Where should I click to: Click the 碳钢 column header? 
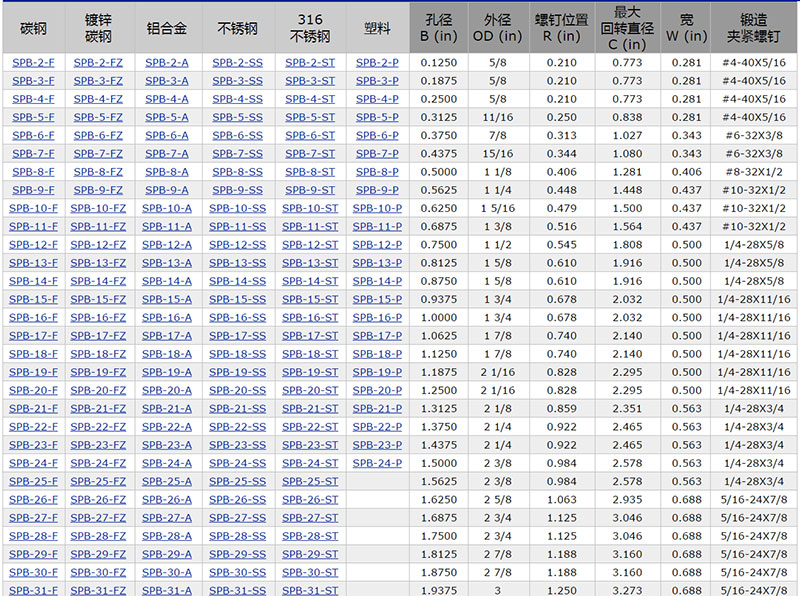[33, 29]
